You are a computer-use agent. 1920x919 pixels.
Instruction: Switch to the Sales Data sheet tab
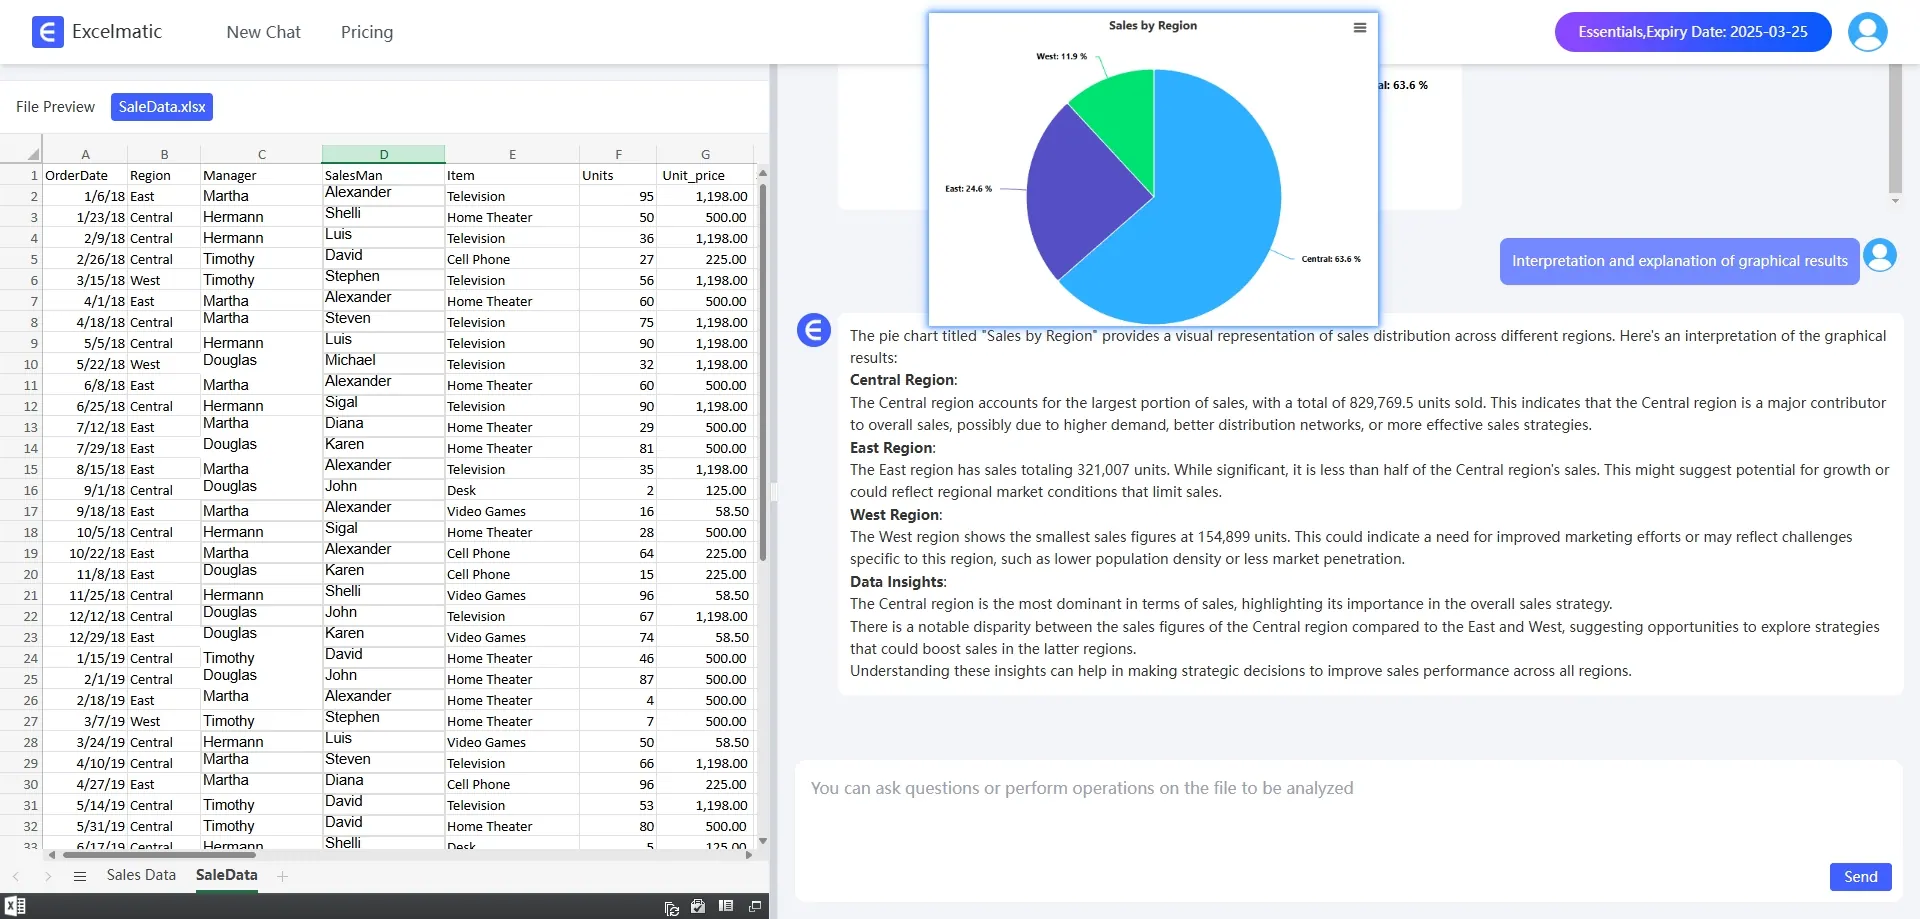click(141, 875)
